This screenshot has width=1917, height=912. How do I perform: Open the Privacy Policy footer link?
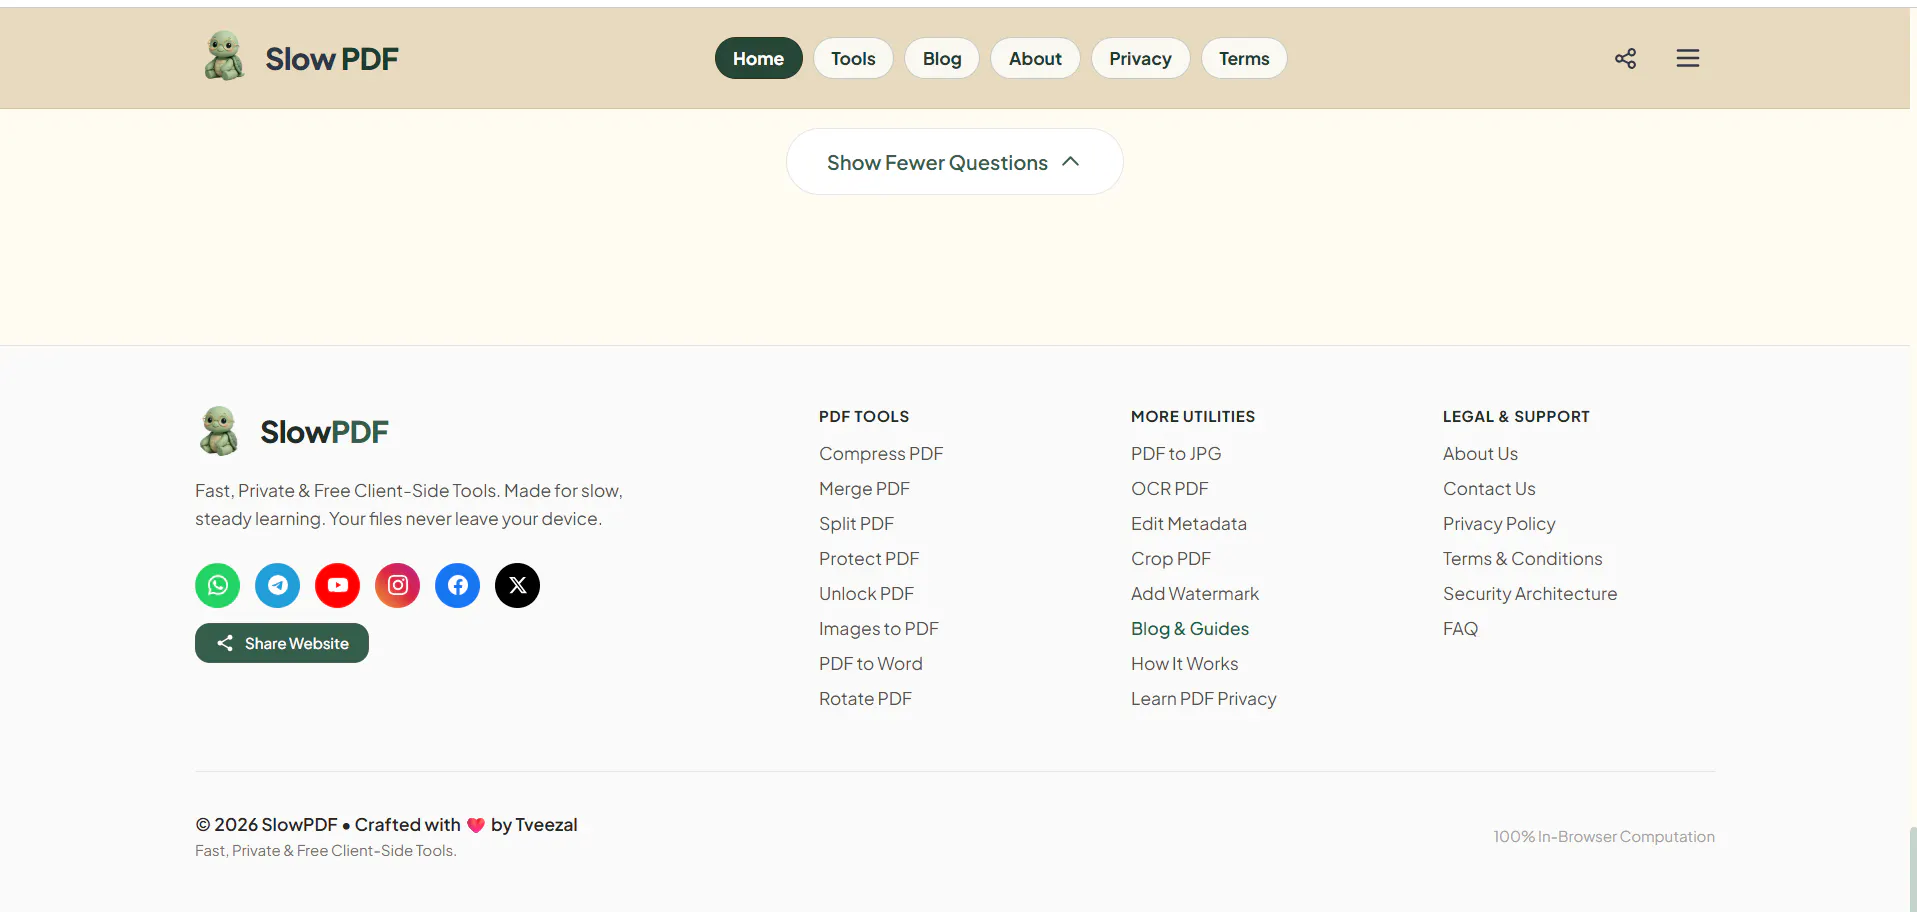[x=1499, y=524]
